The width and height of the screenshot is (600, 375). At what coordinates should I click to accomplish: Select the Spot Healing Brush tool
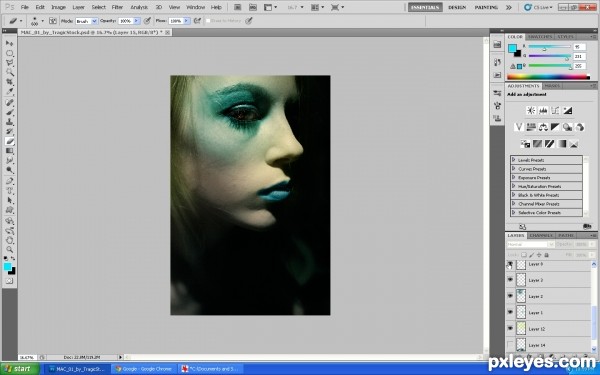[10, 103]
